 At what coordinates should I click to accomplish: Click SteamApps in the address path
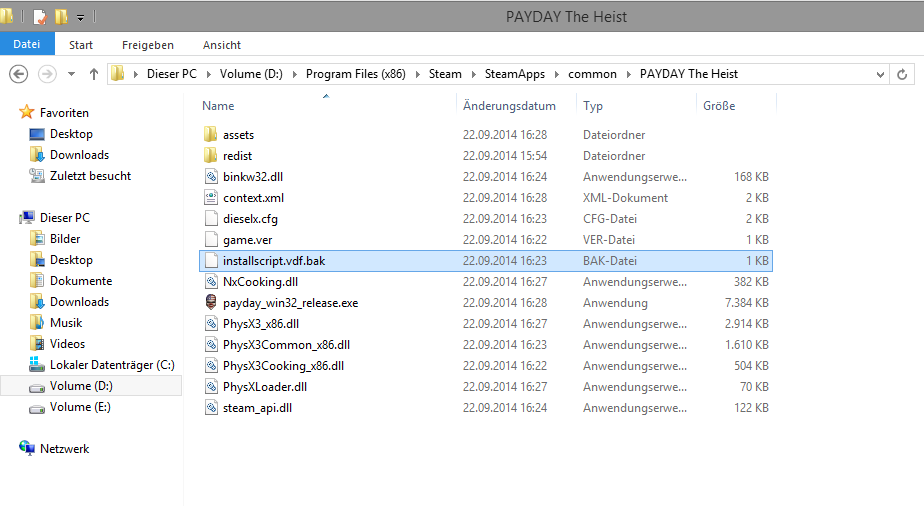(514, 74)
